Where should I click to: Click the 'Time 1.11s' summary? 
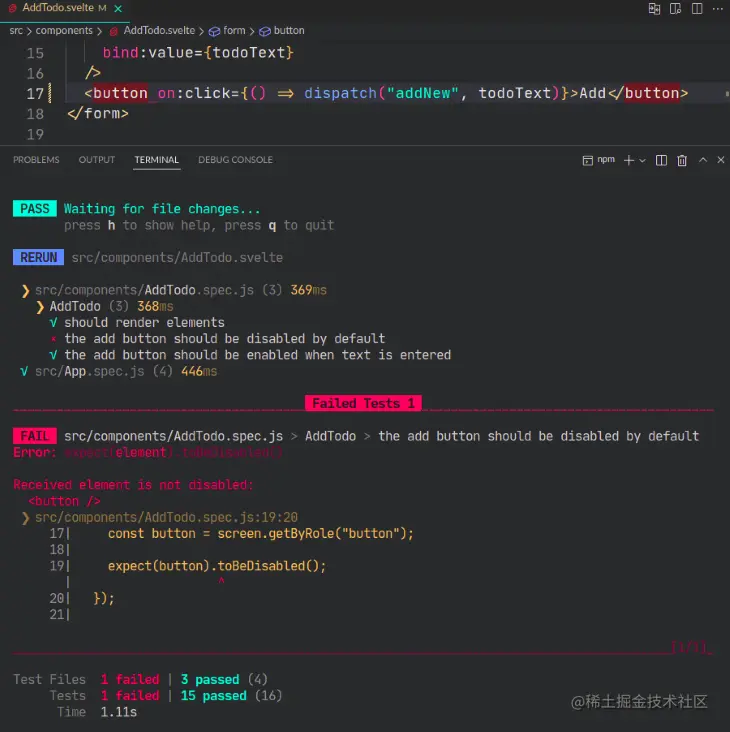click(x=97, y=712)
